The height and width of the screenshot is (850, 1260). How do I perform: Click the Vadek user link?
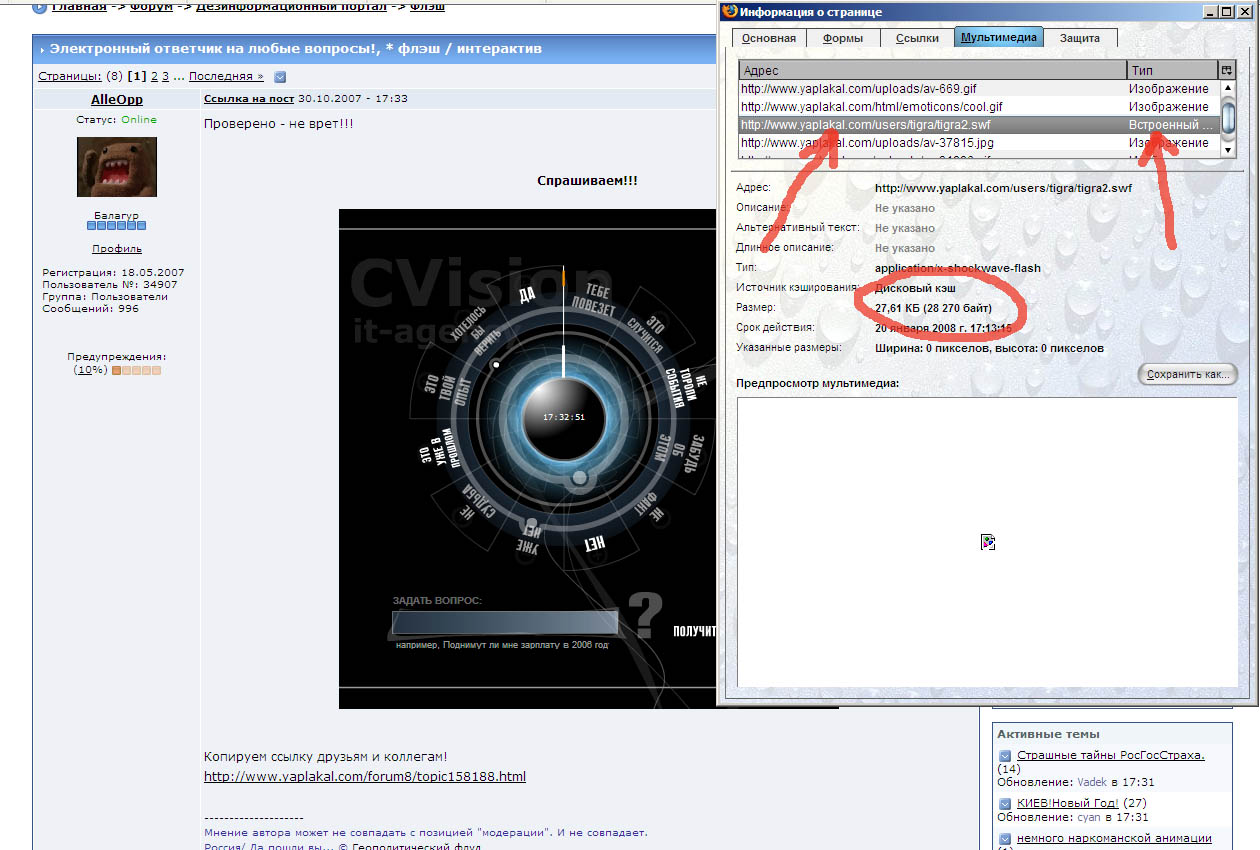[x=1093, y=783]
